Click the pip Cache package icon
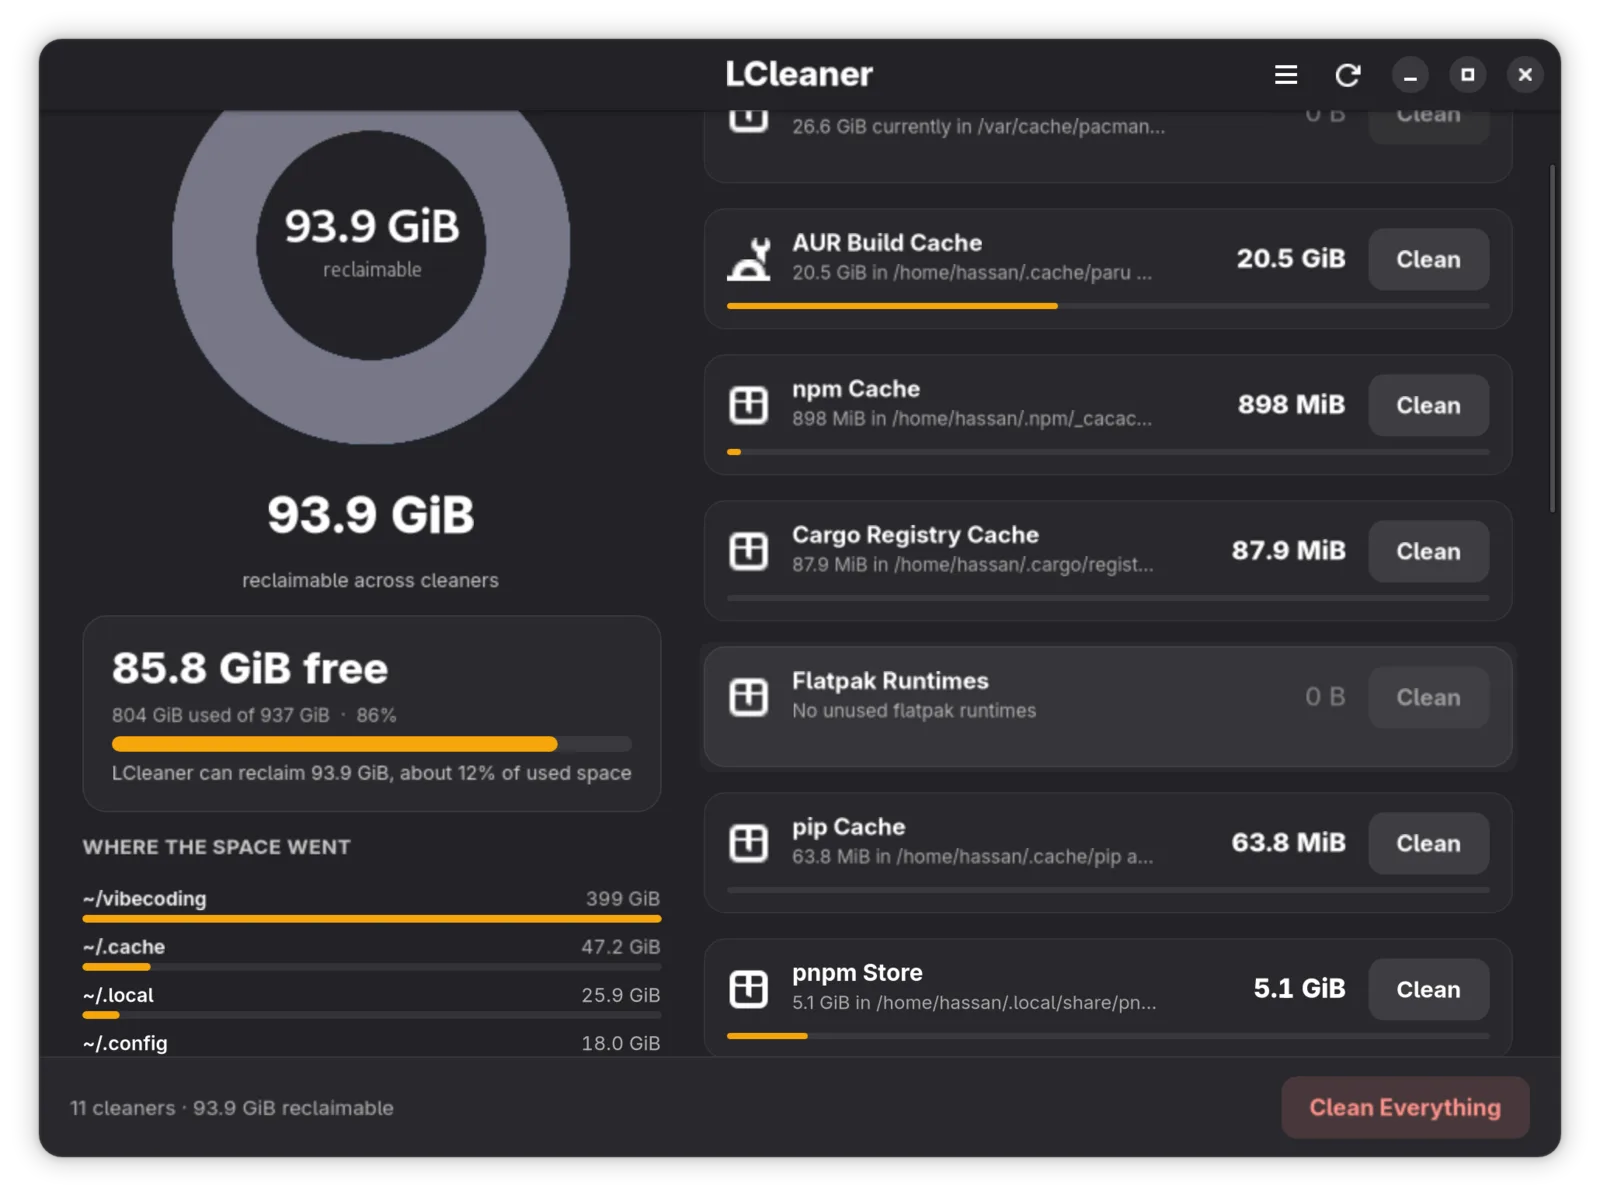1600x1196 pixels. pos(749,843)
